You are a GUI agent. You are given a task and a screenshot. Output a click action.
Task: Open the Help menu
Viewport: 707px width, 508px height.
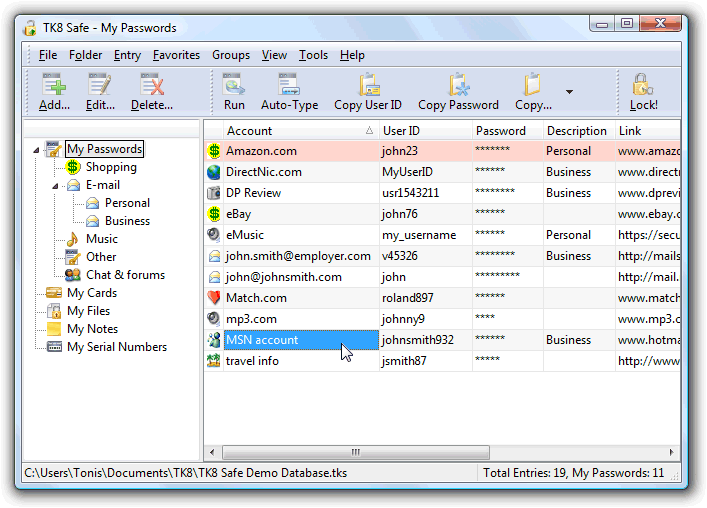[x=352, y=55]
